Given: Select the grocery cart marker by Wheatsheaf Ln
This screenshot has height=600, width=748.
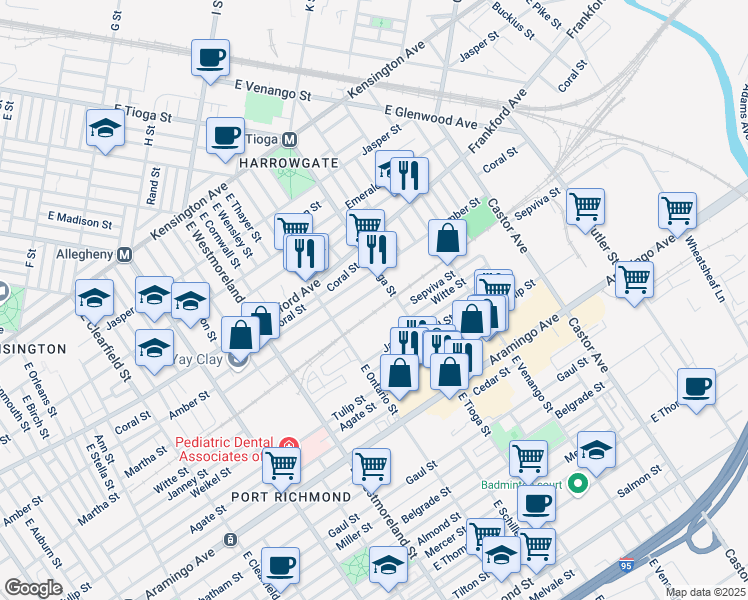Looking at the screenshot, I should click(677, 213).
